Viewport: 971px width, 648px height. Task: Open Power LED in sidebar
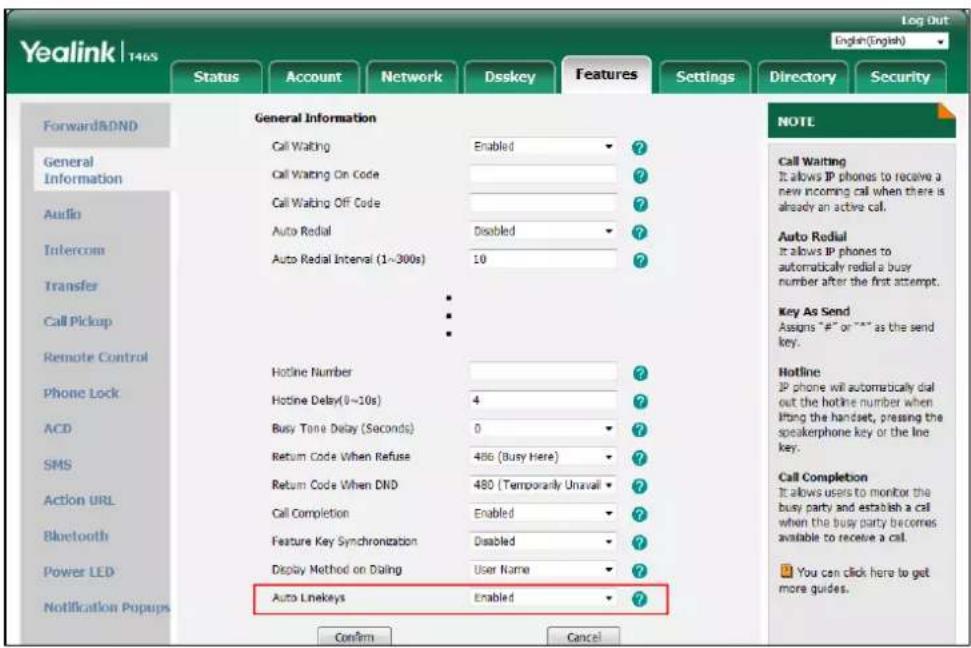pyautogui.click(x=79, y=571)
